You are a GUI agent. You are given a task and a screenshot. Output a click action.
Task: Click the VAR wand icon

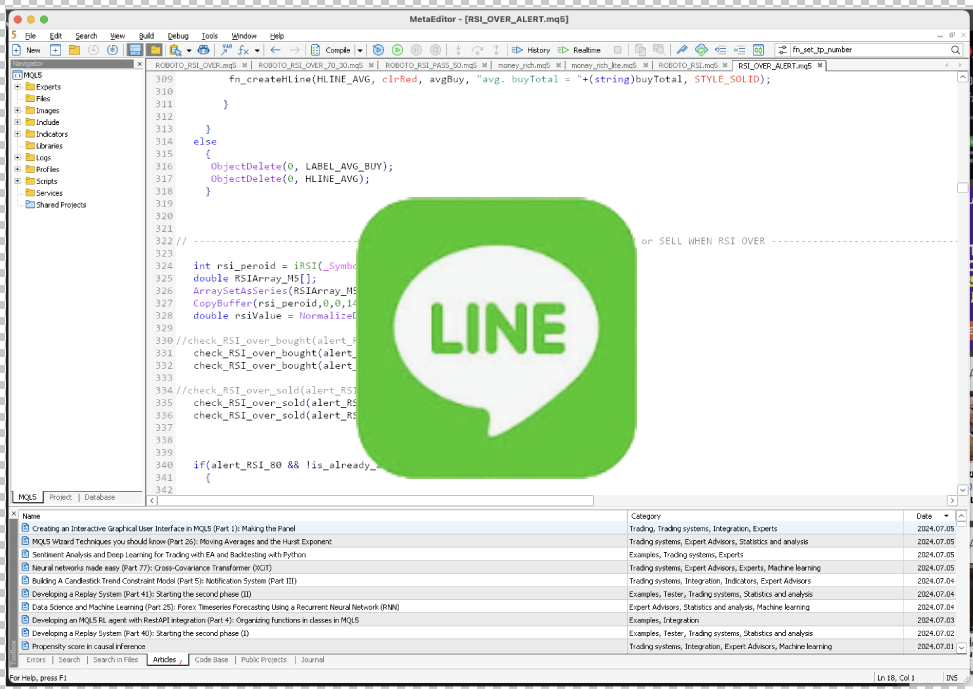(226, 50)
